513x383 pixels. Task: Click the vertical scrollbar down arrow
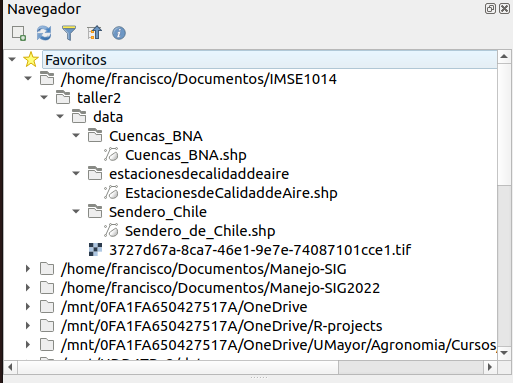click(504, 353)
